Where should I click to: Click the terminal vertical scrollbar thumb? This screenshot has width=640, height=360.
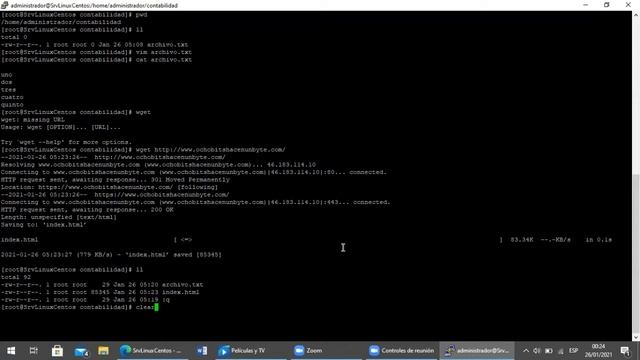pos(636,253)
